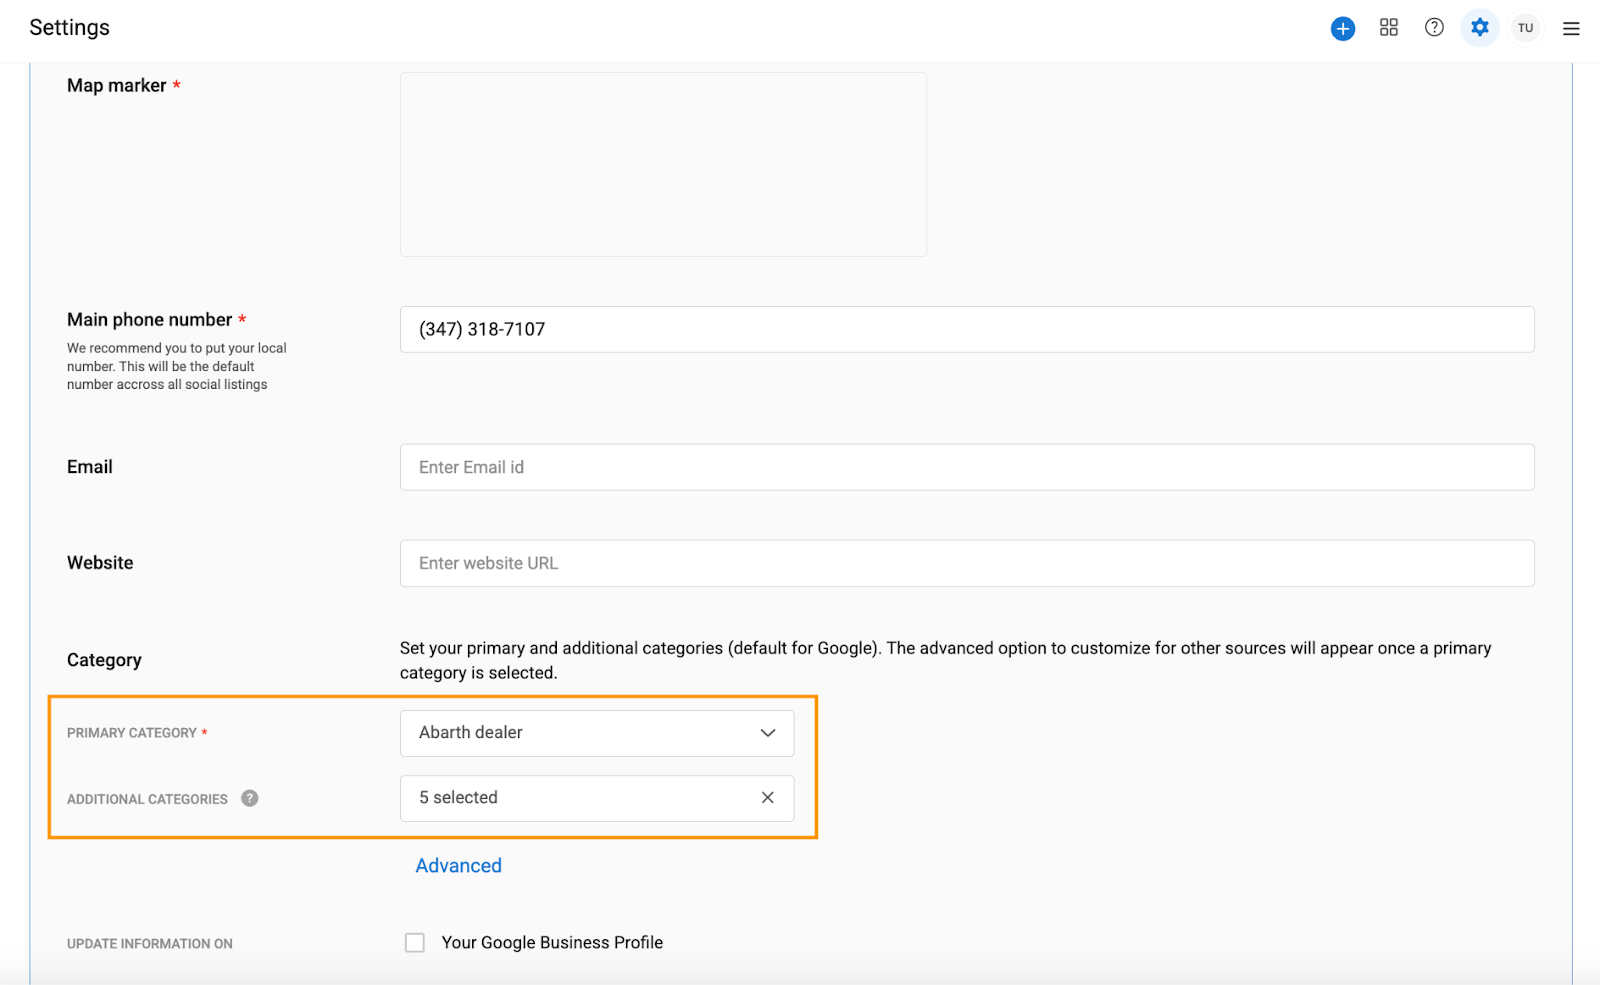Click the PRIMARY CATEGORY label
1600x985 pixels.
tap(132, 733)
